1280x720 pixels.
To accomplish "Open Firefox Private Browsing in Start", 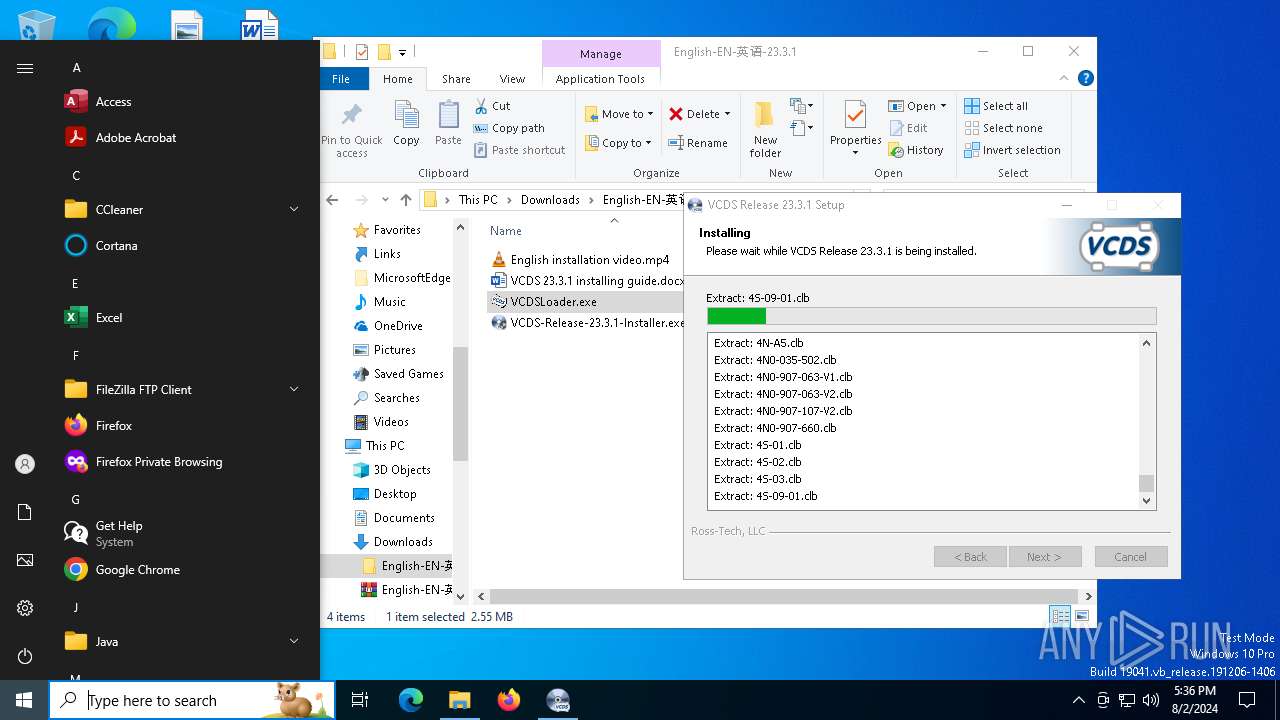I will tap(143, 462).
